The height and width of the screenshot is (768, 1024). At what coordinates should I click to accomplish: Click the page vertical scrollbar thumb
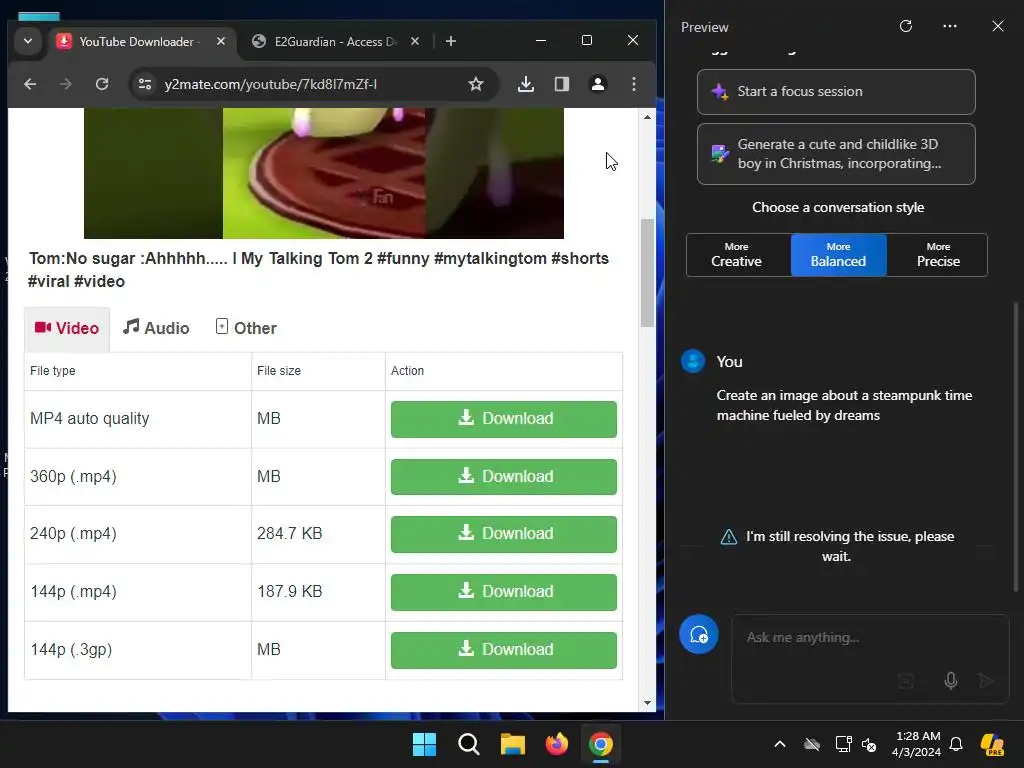[x=647, y=272]
